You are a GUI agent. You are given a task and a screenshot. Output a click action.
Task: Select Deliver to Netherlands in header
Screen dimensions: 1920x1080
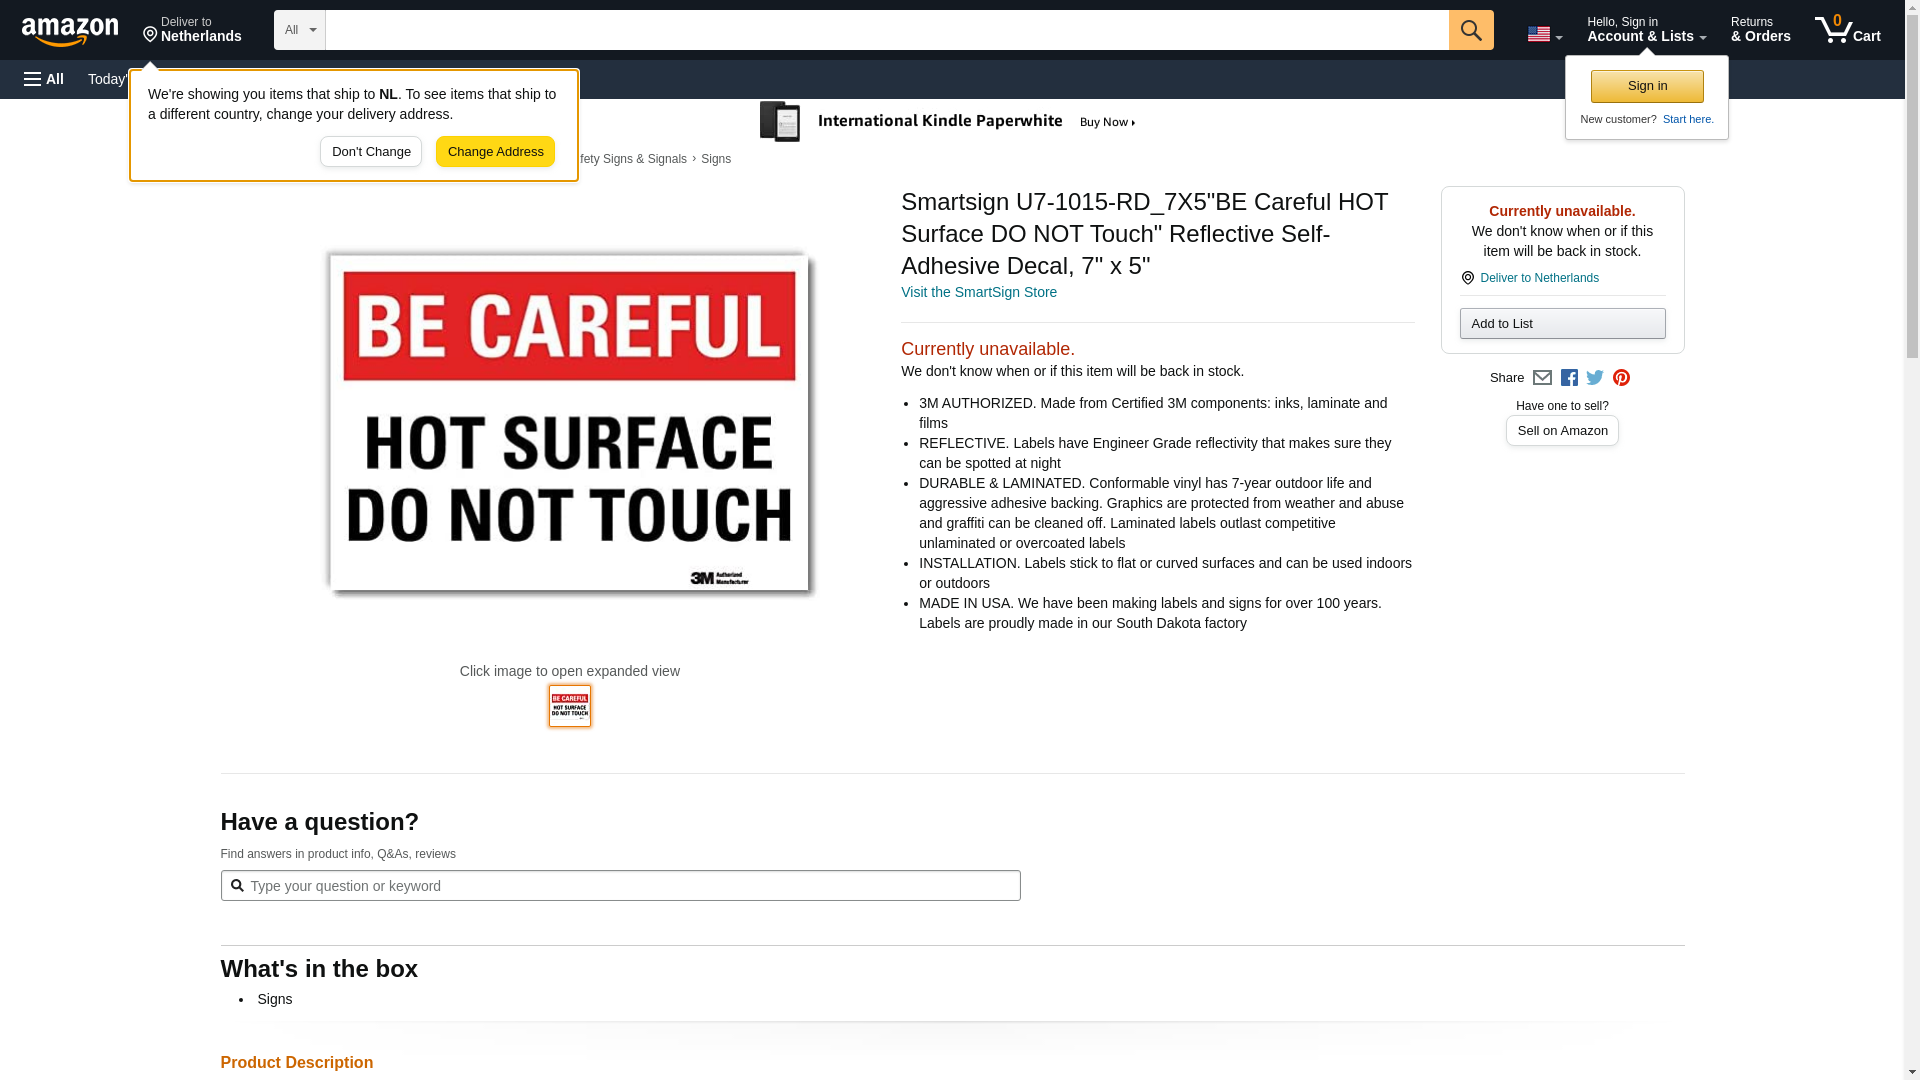pos(192,29)
